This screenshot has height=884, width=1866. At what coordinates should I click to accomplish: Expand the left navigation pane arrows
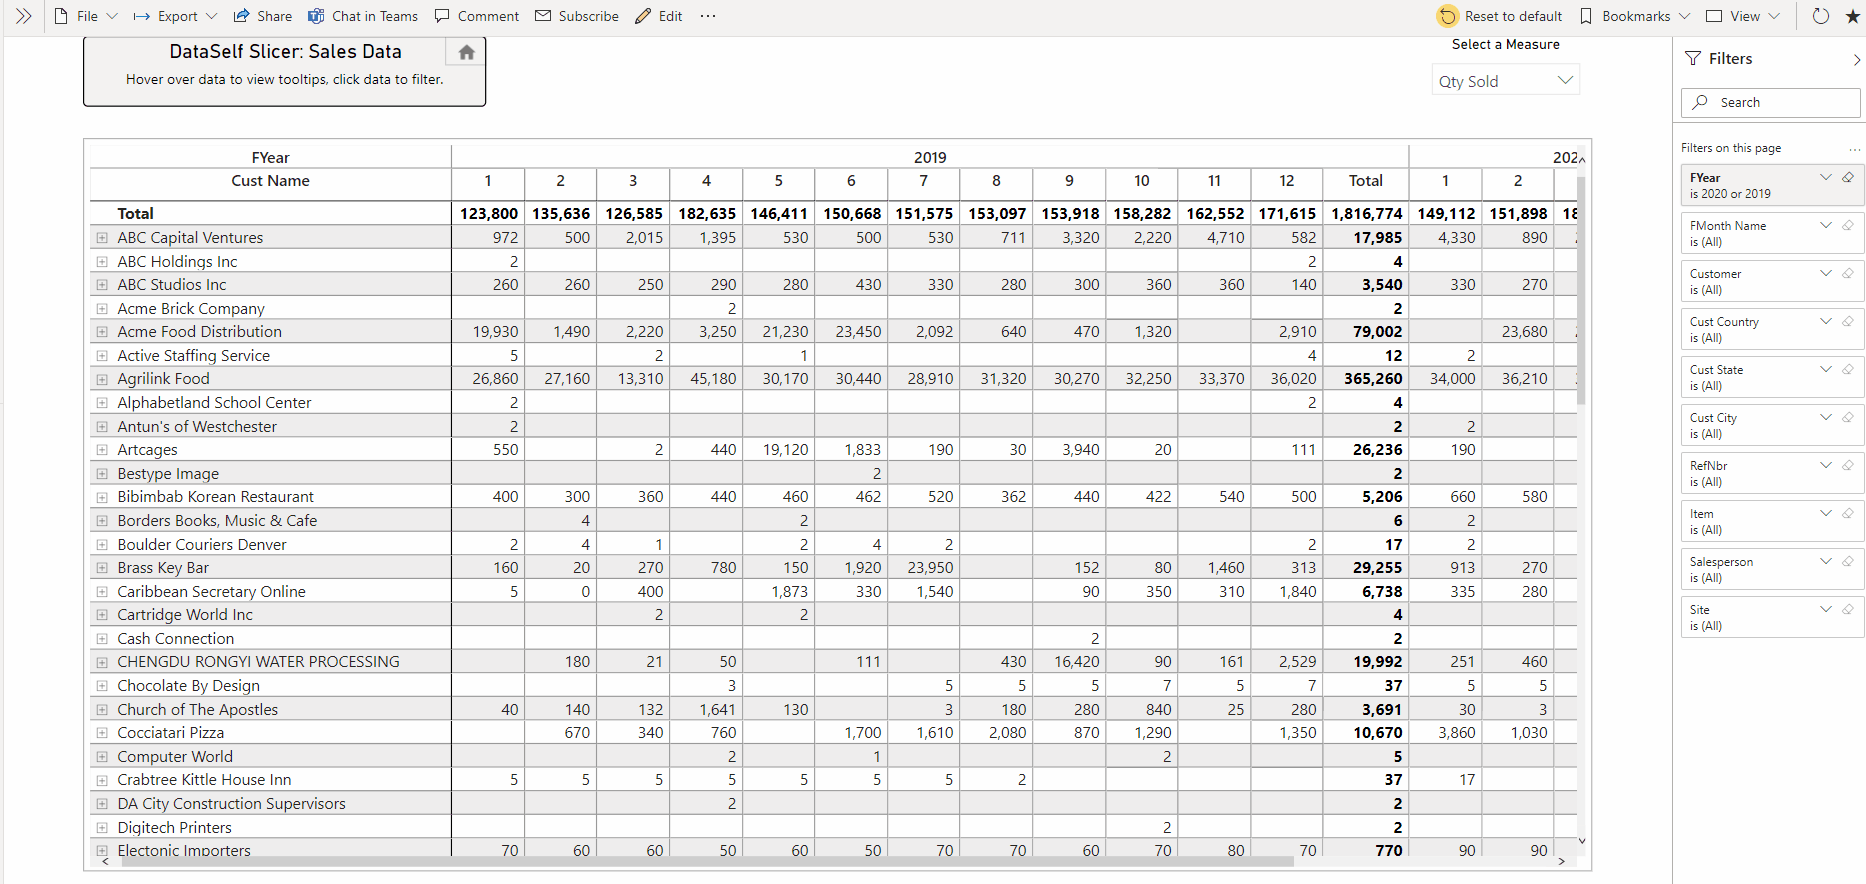[23, 16]
